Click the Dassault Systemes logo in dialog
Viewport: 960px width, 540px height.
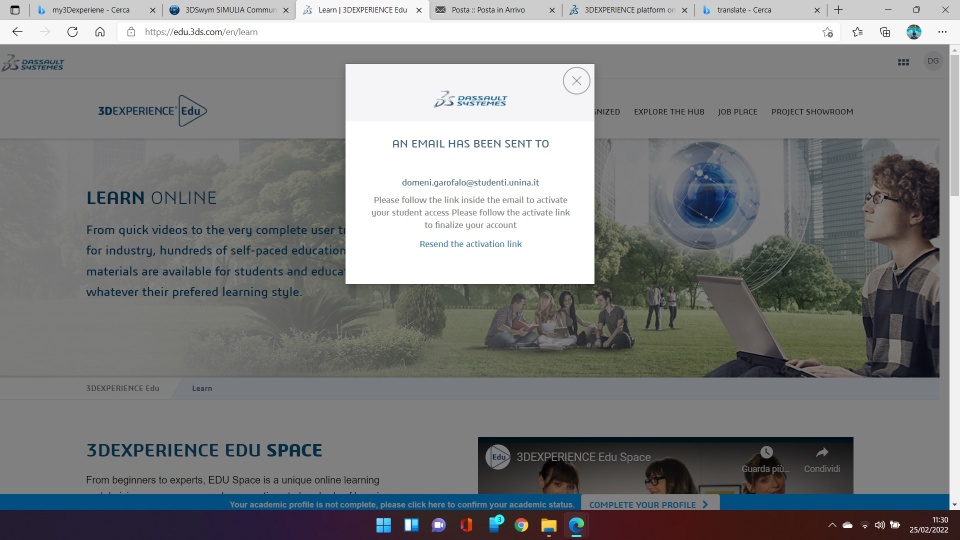click(x=470, y=99)
